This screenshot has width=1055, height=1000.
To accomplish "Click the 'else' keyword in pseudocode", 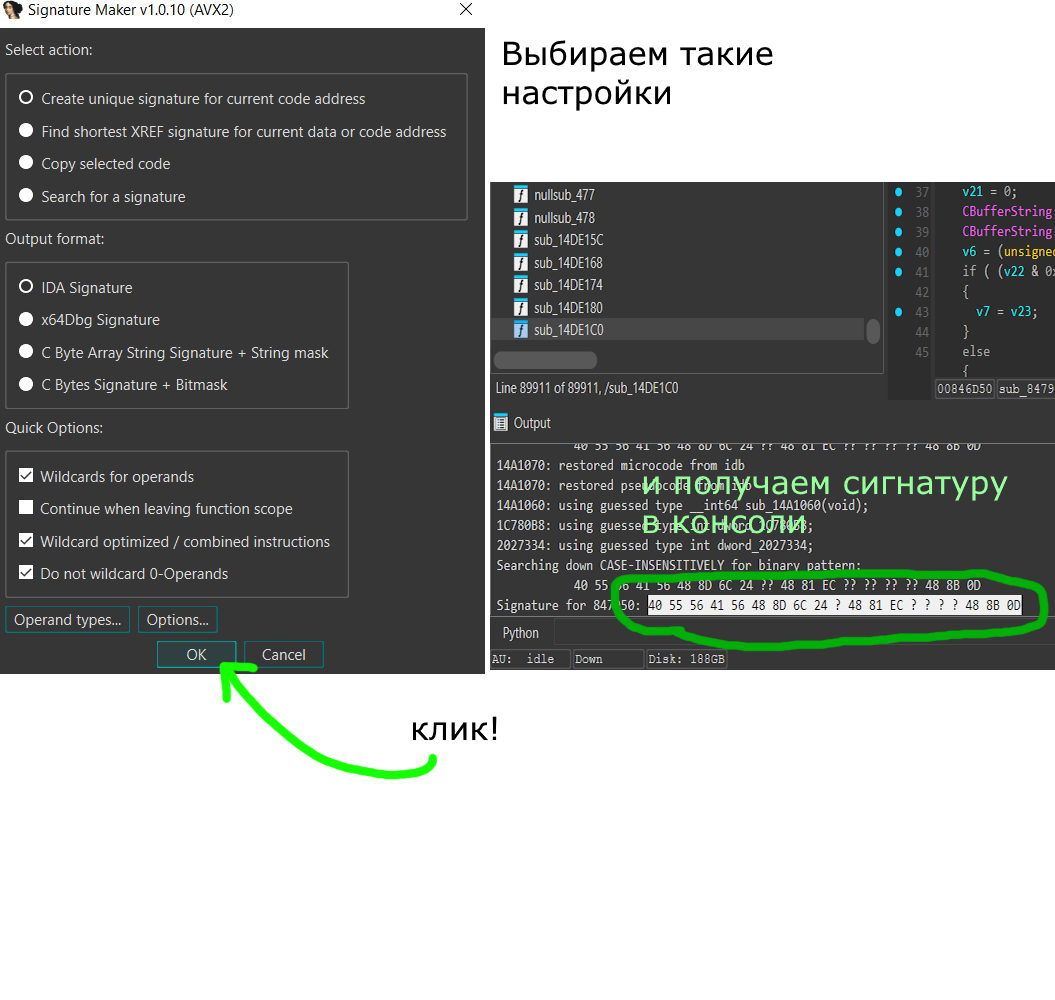I will tap(976, 351).
